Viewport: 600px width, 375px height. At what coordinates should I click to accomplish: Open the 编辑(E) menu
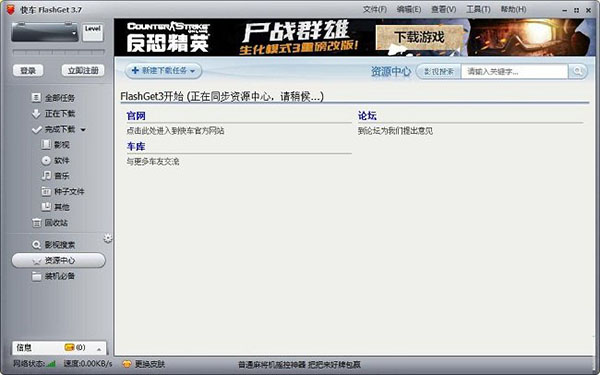(x=409, y=9)
